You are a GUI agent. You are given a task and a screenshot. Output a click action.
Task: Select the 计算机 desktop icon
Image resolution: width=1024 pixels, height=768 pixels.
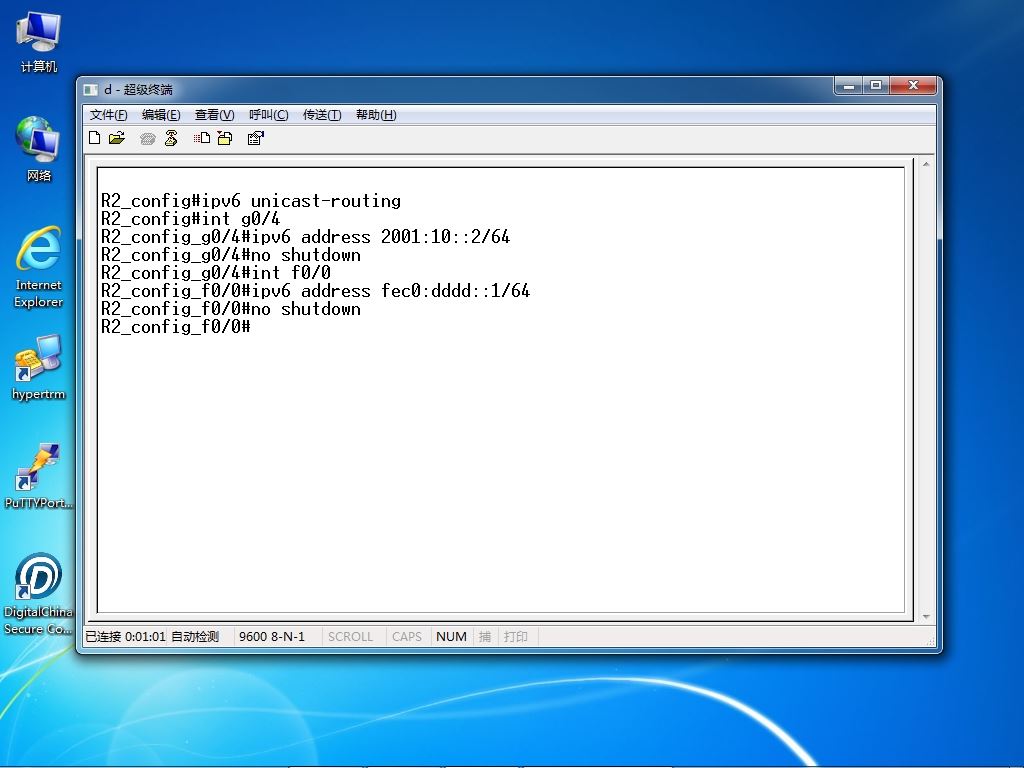tap(39, 42)
